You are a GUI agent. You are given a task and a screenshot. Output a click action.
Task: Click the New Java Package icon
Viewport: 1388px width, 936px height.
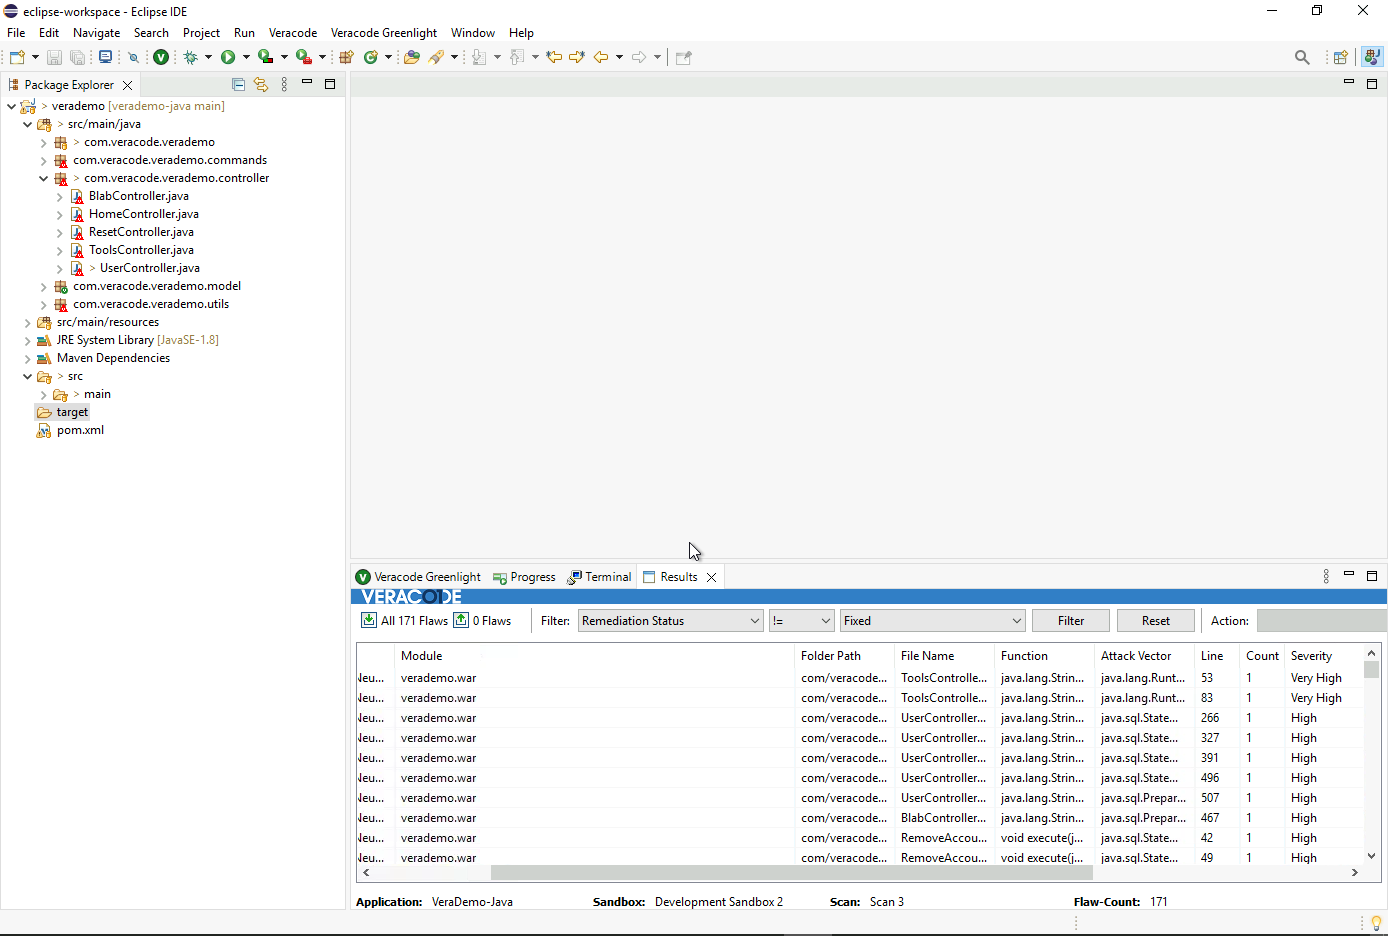point(347,57)
